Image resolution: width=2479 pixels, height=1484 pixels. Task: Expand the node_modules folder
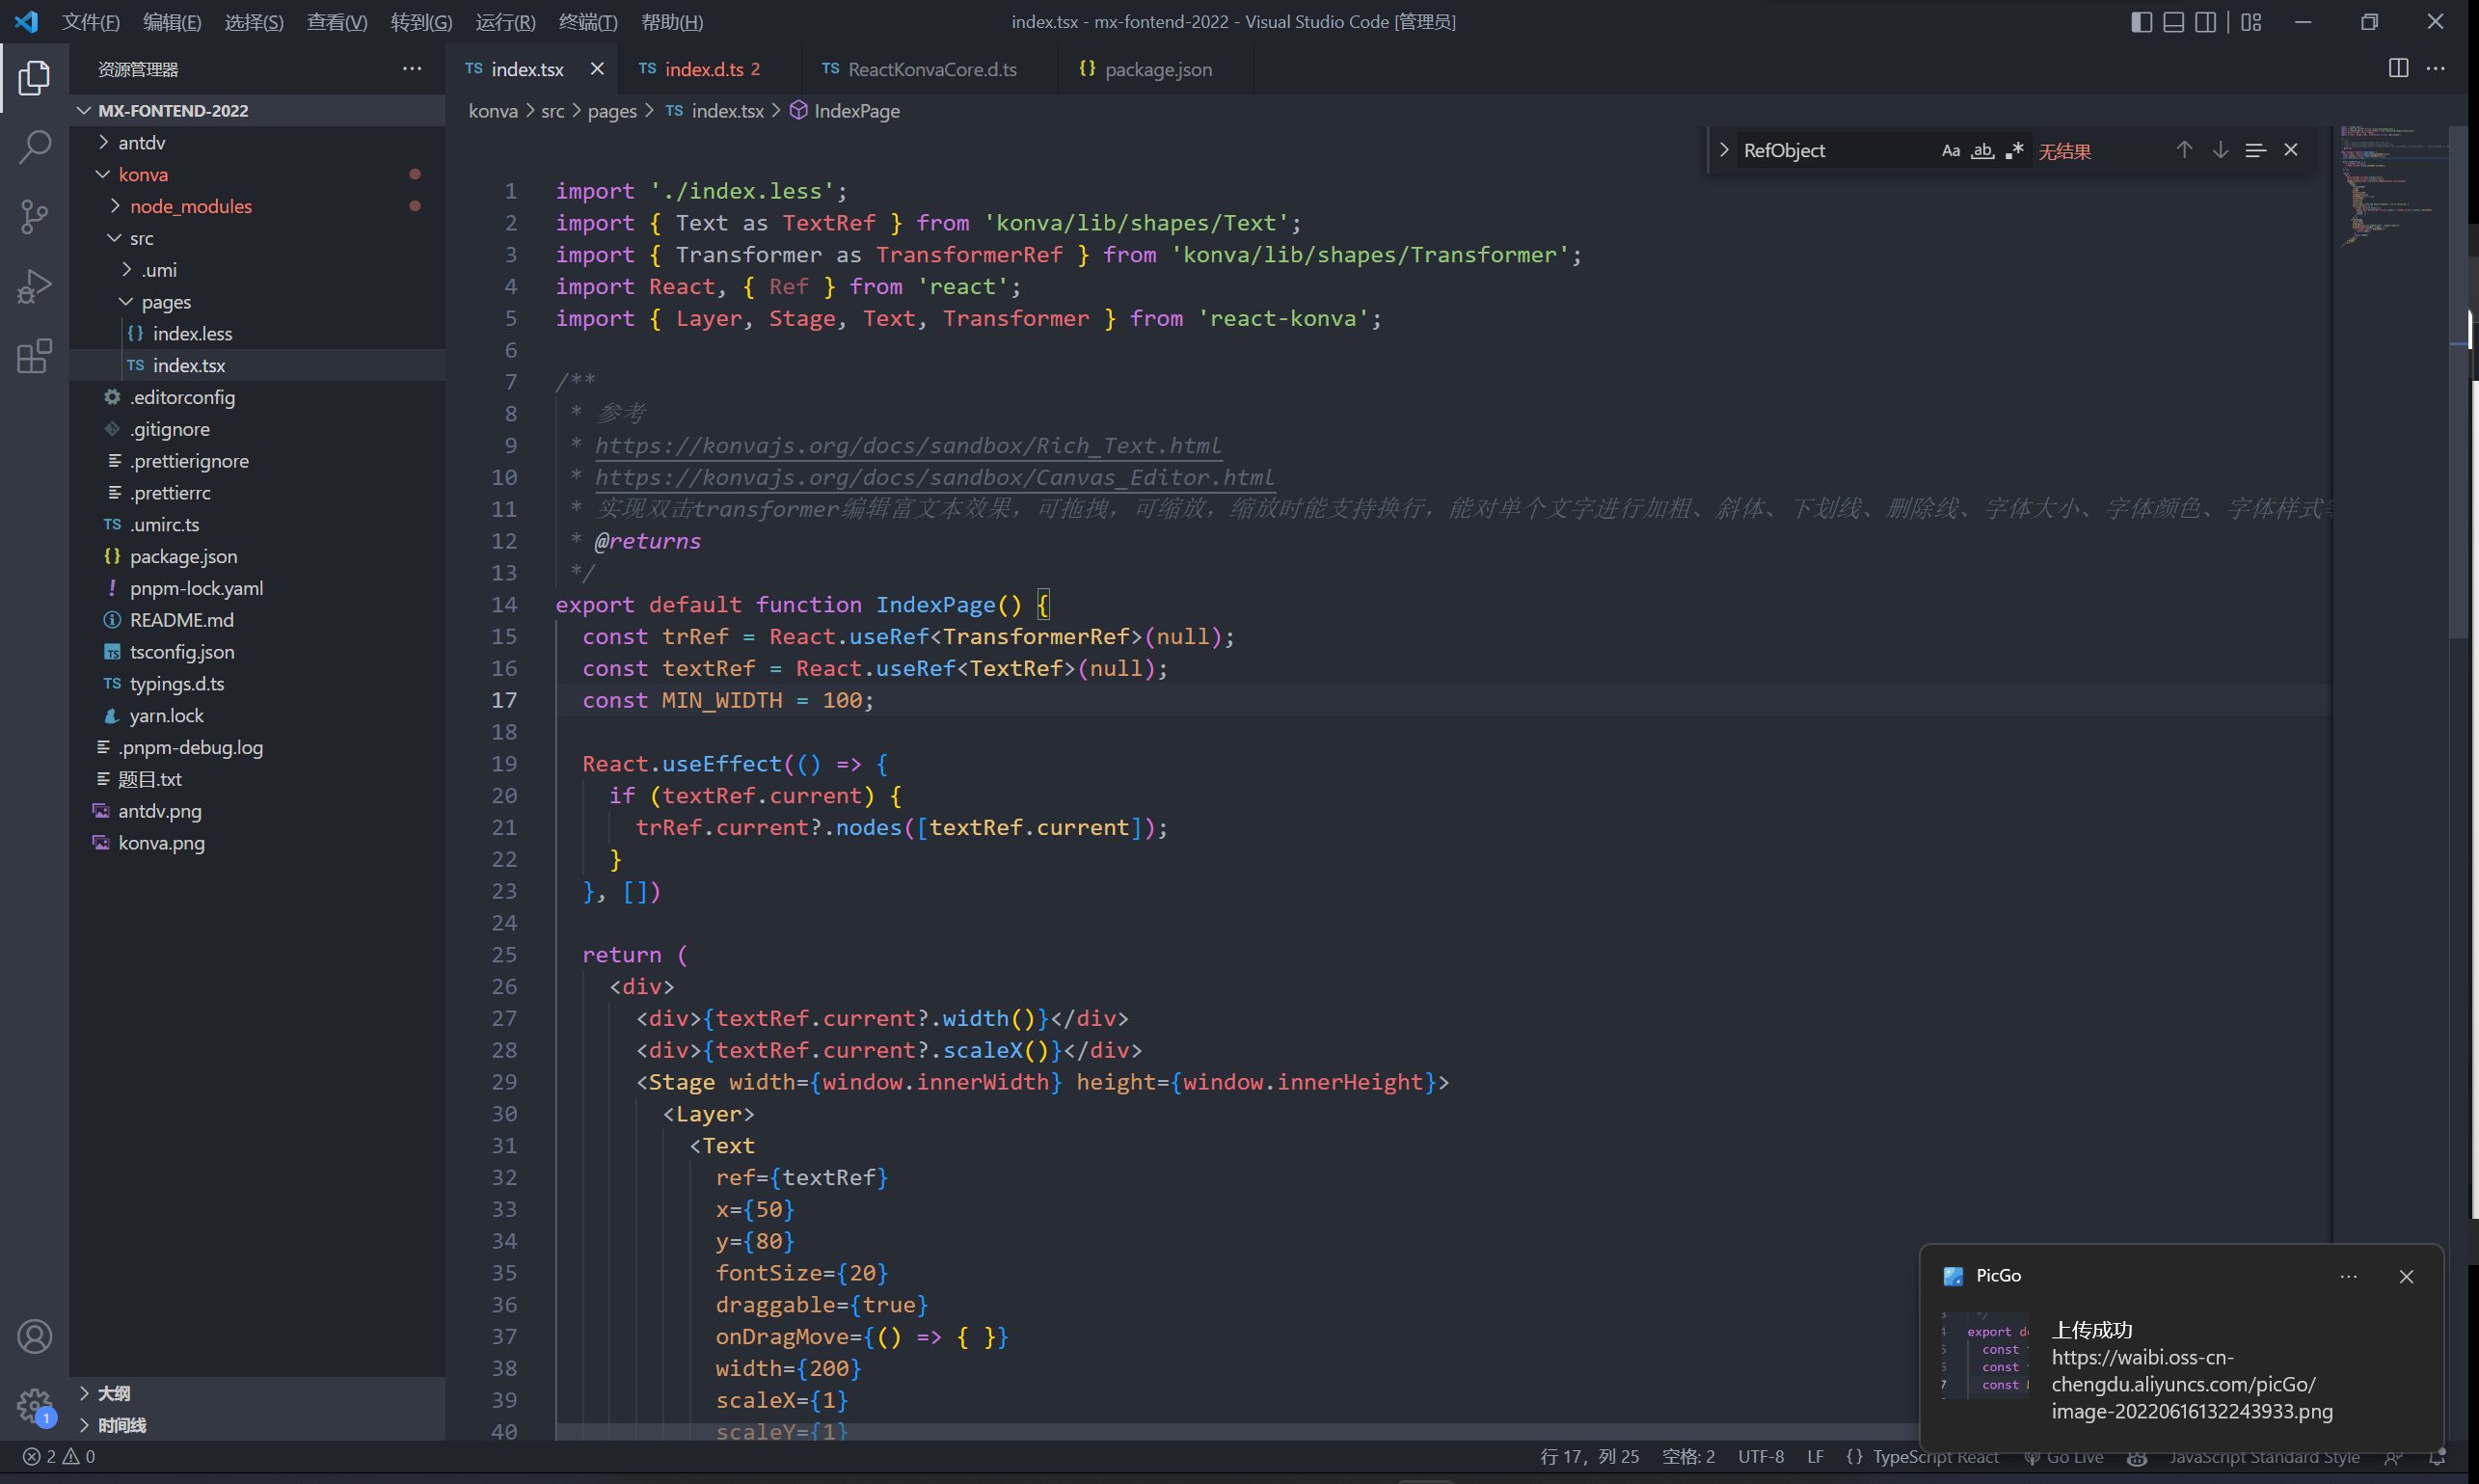point(190,206)
